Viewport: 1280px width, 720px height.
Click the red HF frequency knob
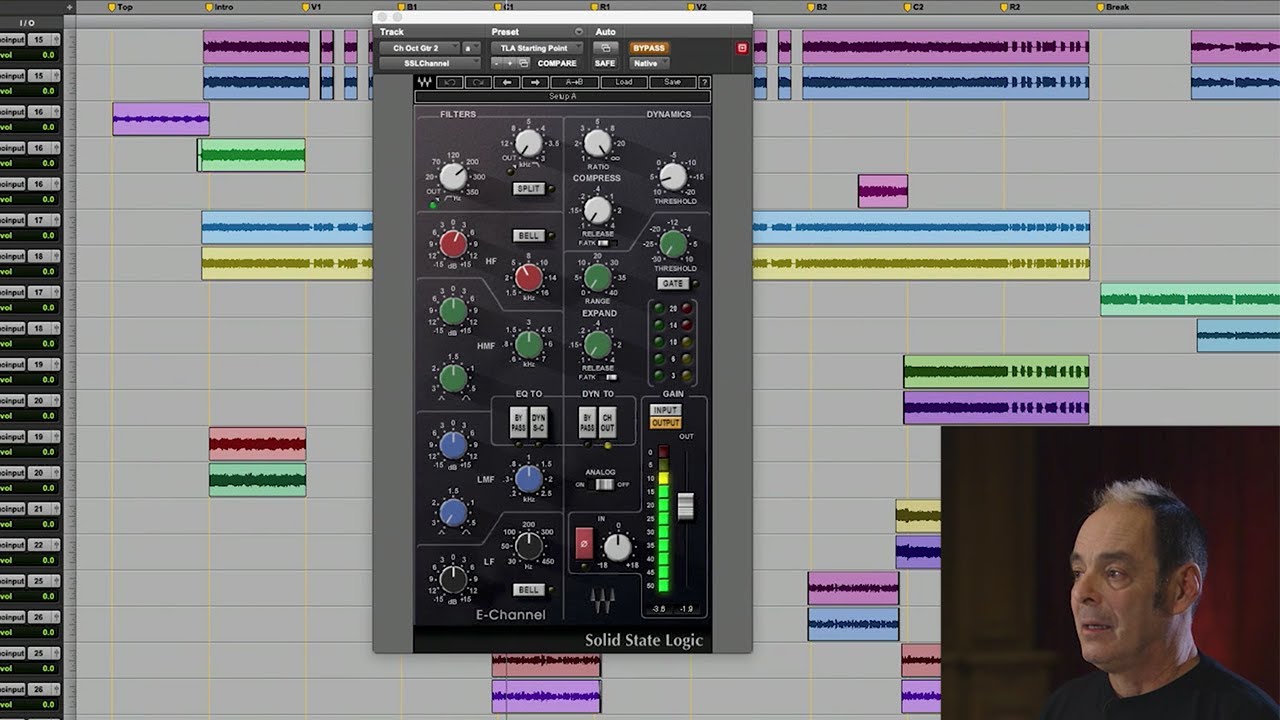528,277
